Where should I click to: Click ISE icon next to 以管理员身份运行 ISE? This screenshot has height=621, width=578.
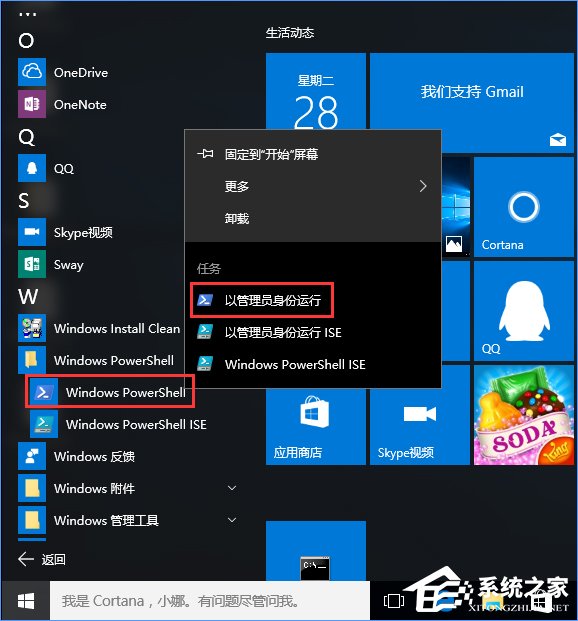(205, 332)
